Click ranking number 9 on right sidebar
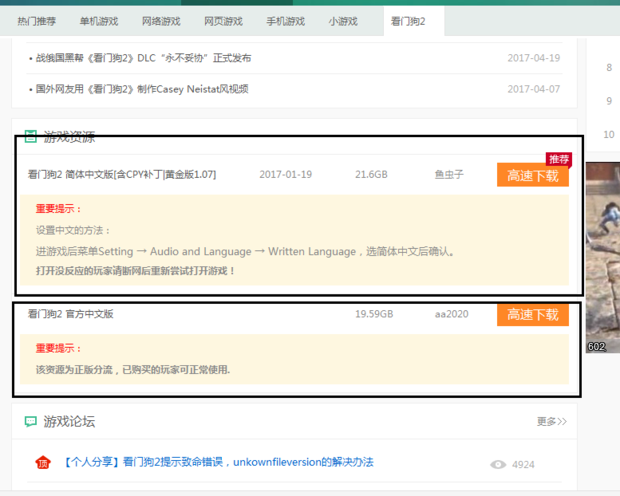This screenshot has width=620, height=496. [609, 101]
